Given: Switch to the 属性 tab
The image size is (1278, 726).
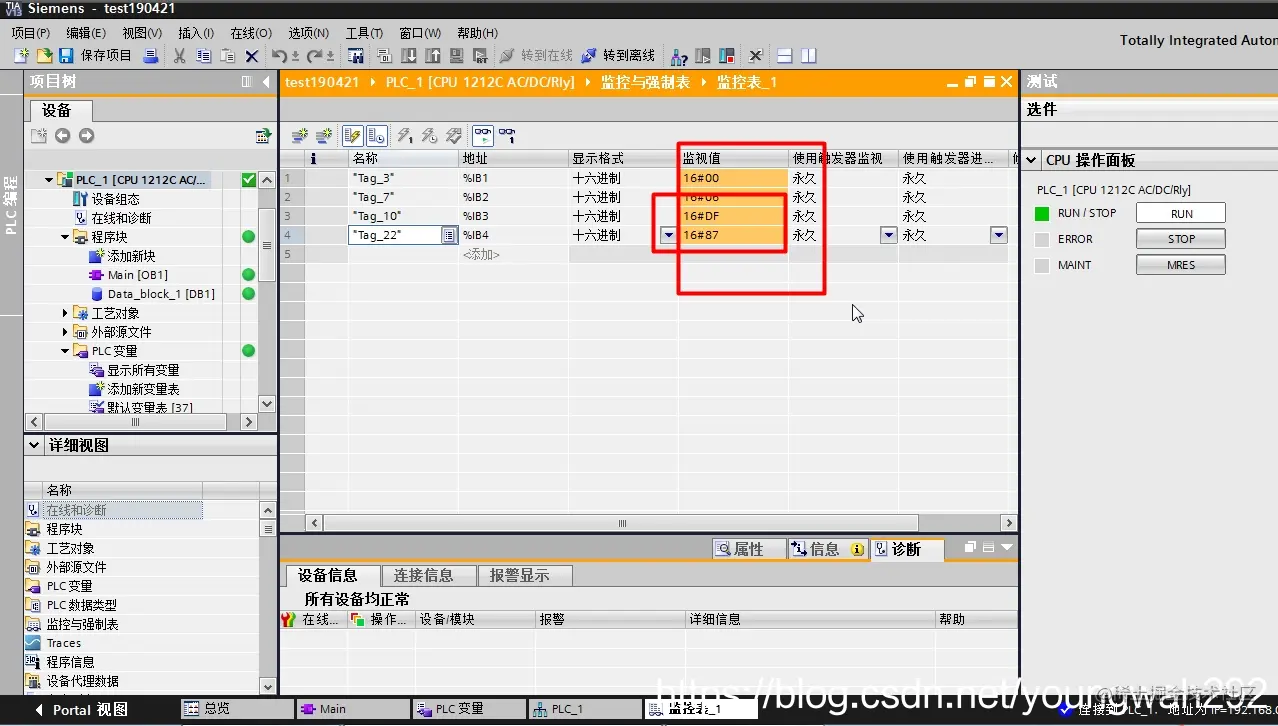Looking at the screenshot, I should [748, 549].
